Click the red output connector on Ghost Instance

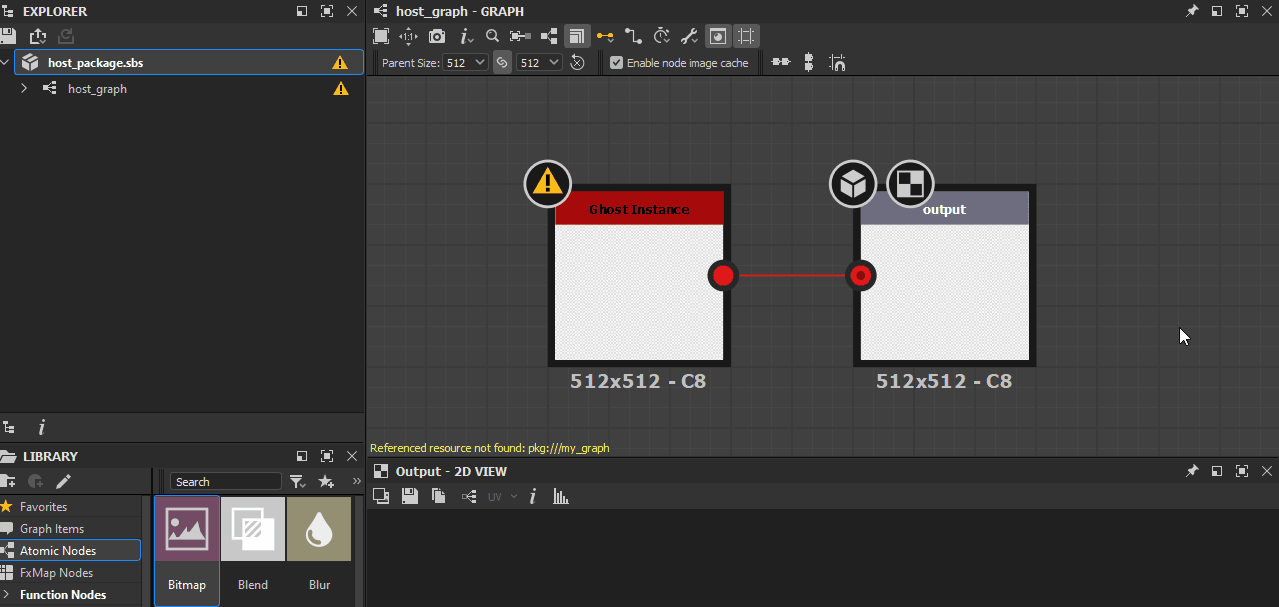pyautogui.click(x=722, y=275)
